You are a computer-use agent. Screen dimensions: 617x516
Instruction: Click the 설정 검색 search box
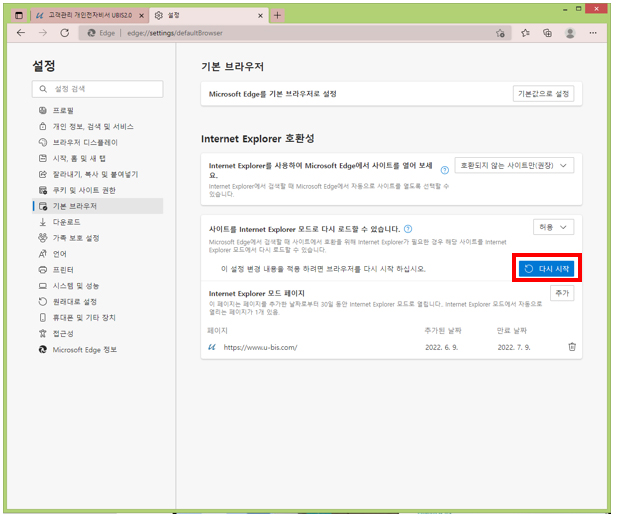[98, 89]
